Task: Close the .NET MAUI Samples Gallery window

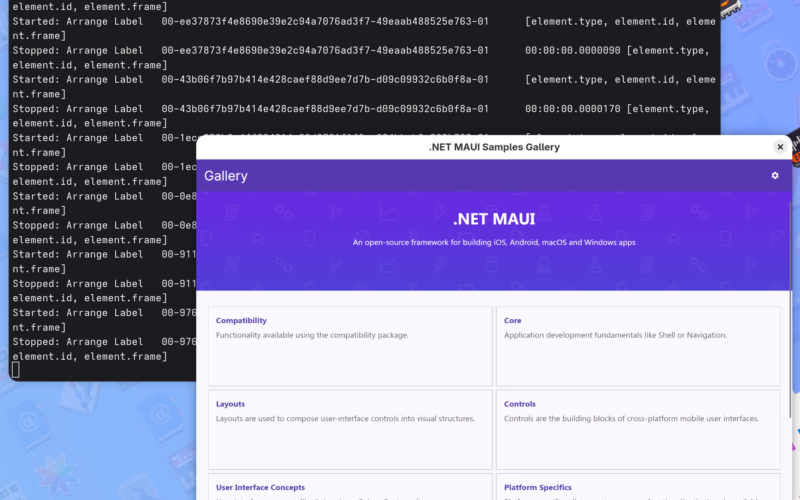Action: coord(780,147)
